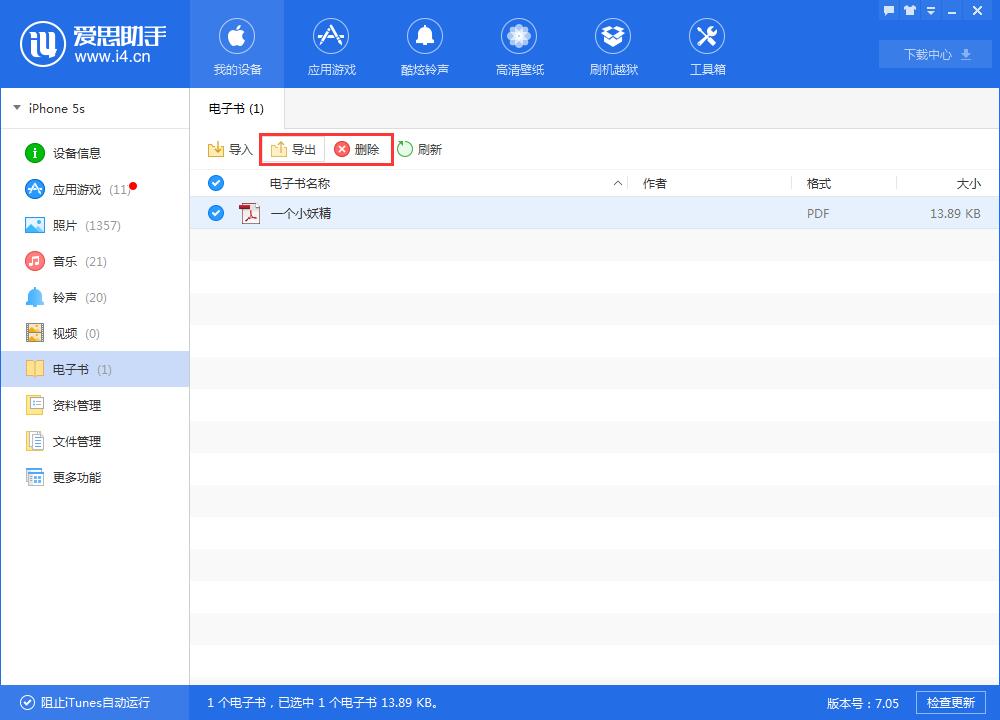Viewport: 1000px width, 720px height.
Task: Open the 刷机越狱 flash section
Action: coord(613,45)
